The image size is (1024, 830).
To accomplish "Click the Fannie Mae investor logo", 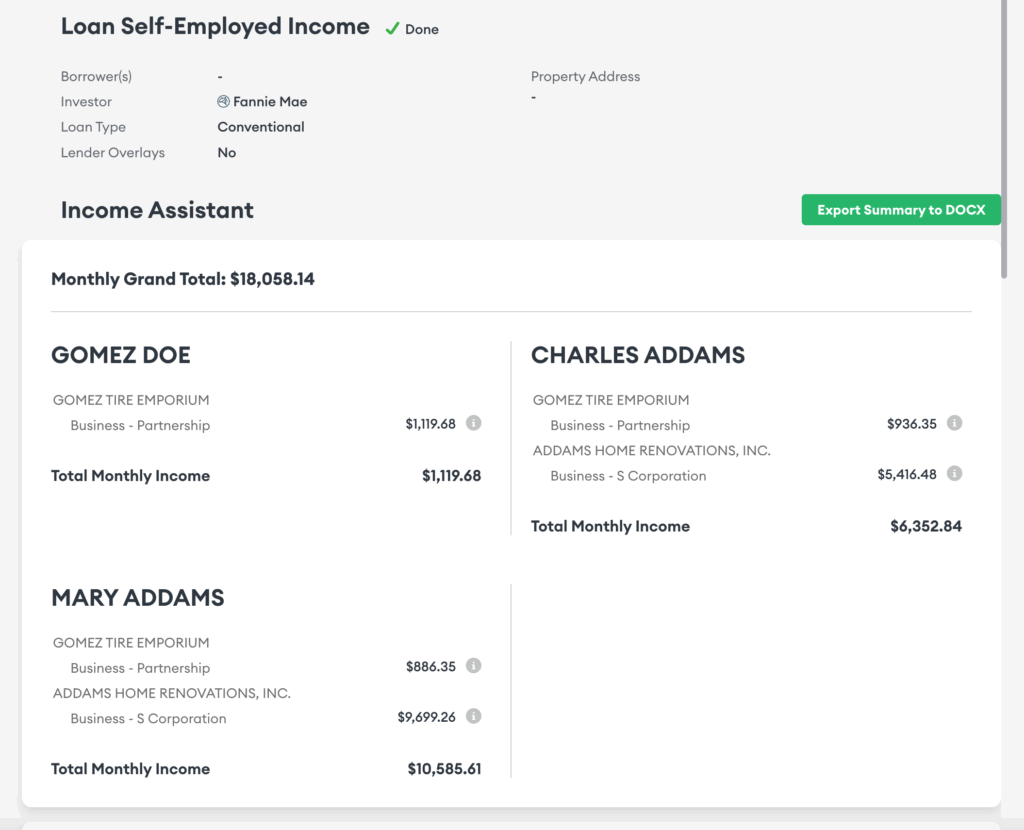I will click(223, 101).
